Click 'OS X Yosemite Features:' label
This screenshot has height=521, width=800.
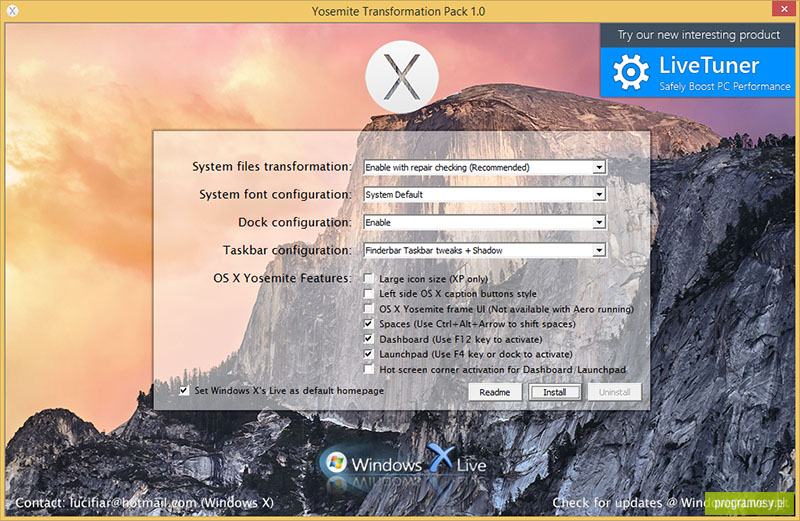pyautogui.click(x=282, y=278)
